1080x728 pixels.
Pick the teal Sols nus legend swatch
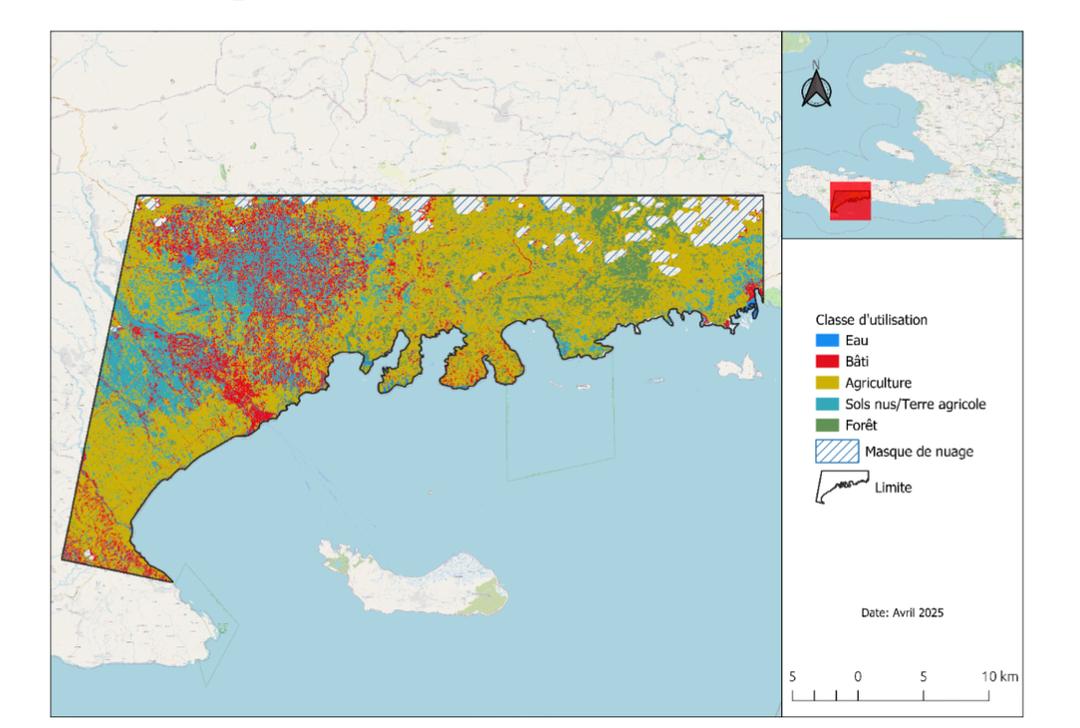(x=828, y=403)
